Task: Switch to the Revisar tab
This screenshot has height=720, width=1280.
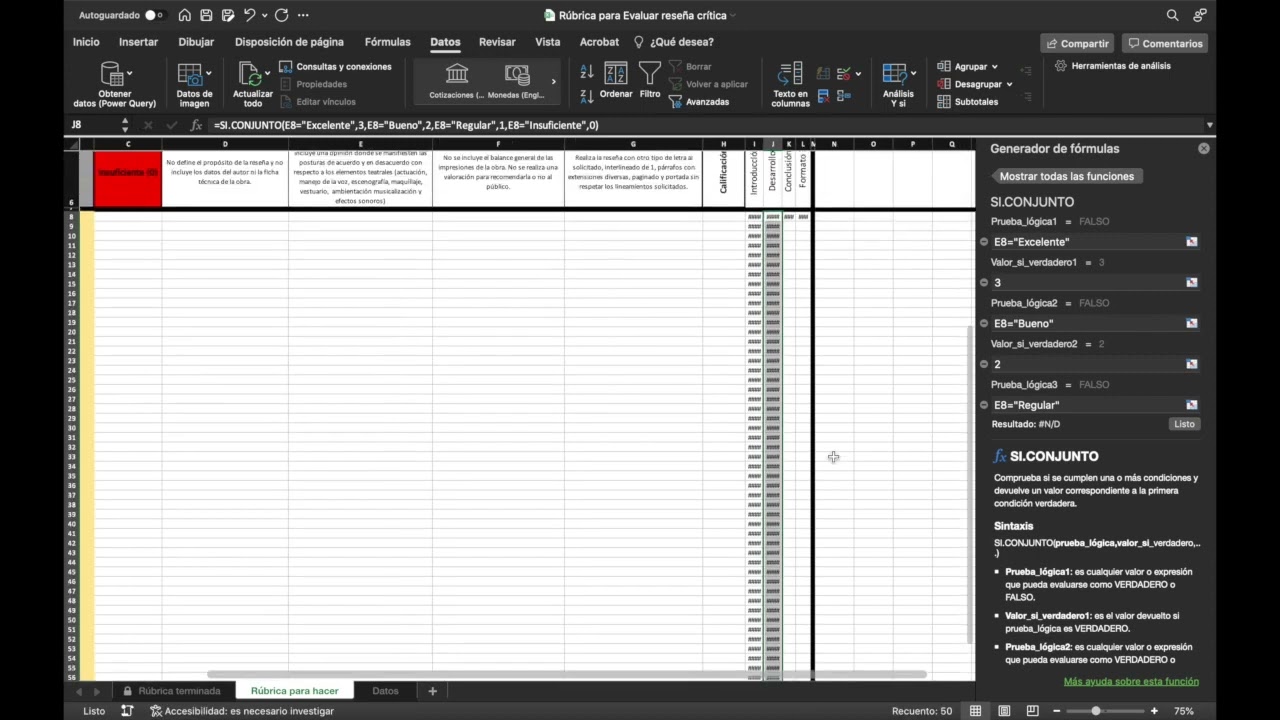Action: point(497,42)
